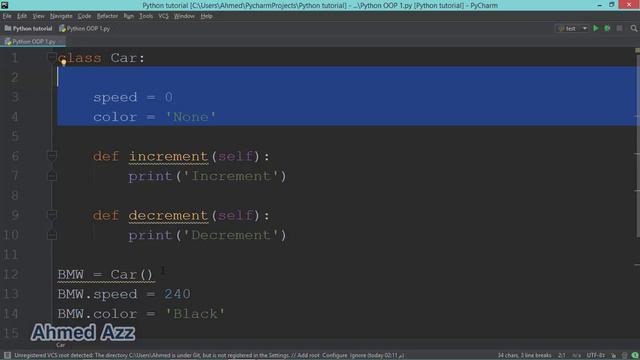Click line number 5 in the gutter
The width and height of the screenshot is (640, 360).
click(x=15, y=136)
